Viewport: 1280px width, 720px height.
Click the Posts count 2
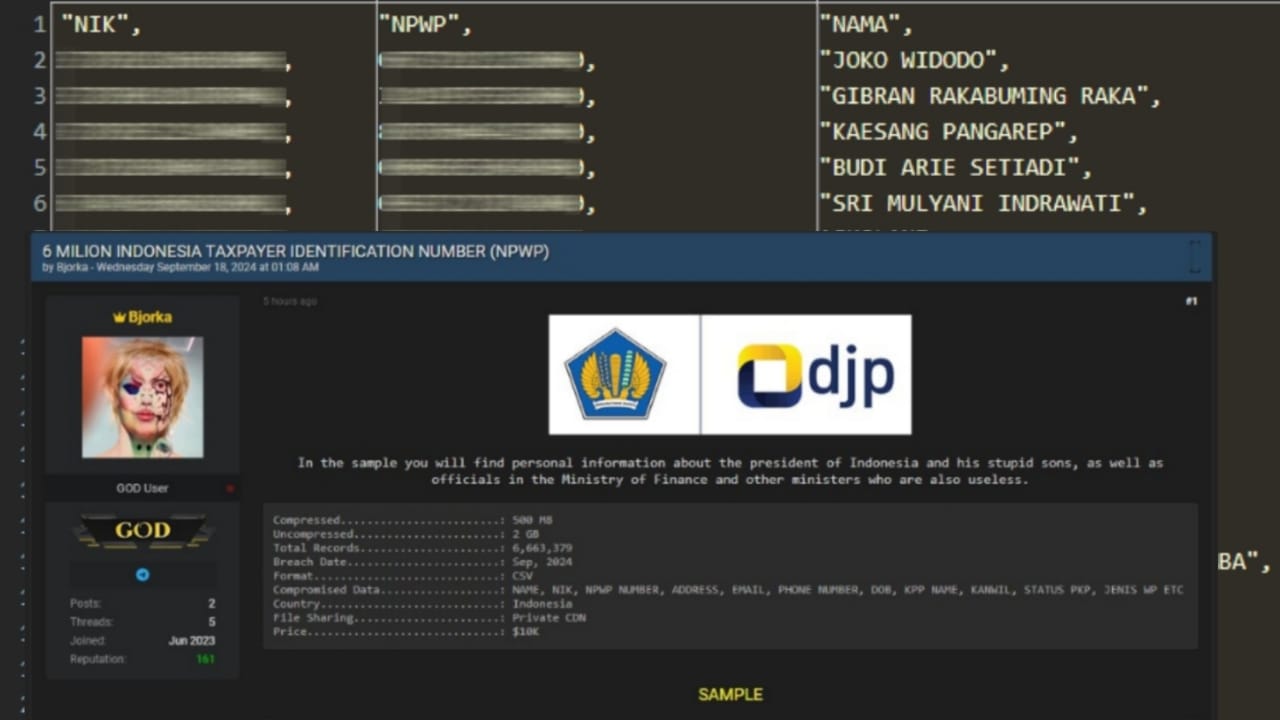pos(211,604)
